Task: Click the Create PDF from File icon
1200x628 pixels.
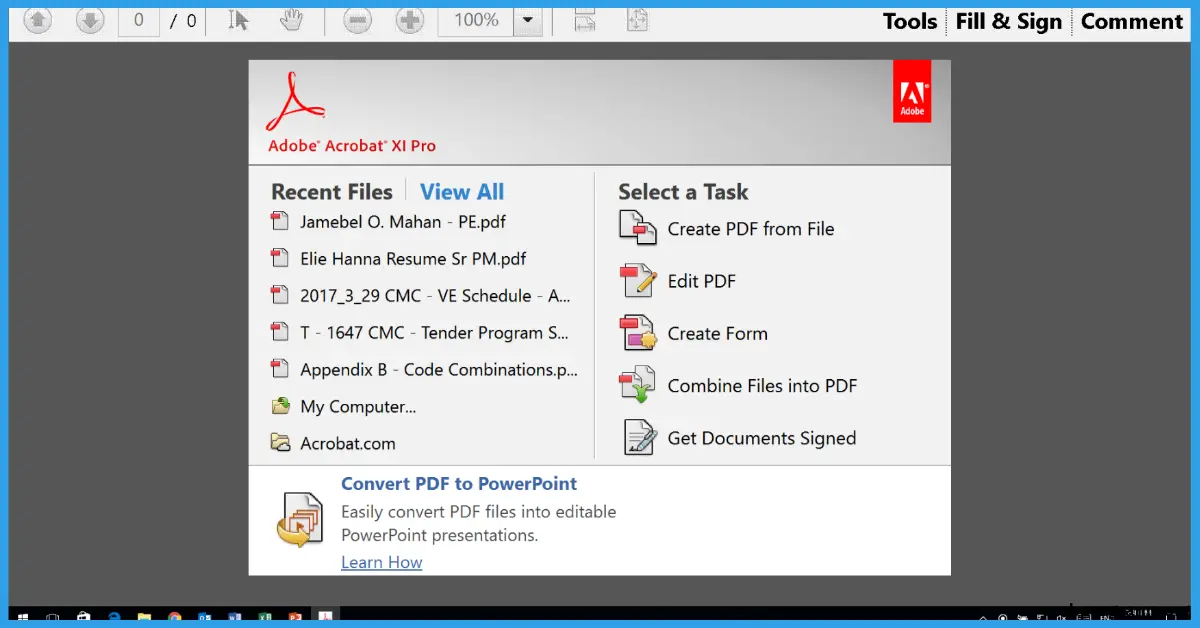Action: [x=638, y=229]
